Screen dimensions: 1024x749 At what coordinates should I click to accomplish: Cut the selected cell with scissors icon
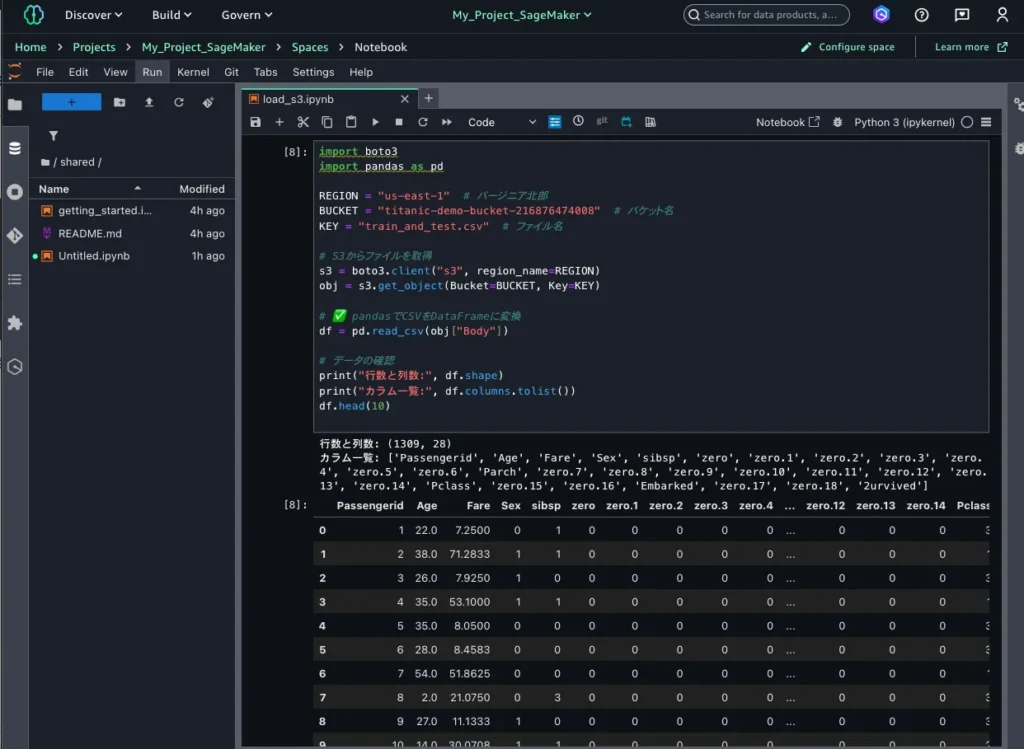pos(303,122)
